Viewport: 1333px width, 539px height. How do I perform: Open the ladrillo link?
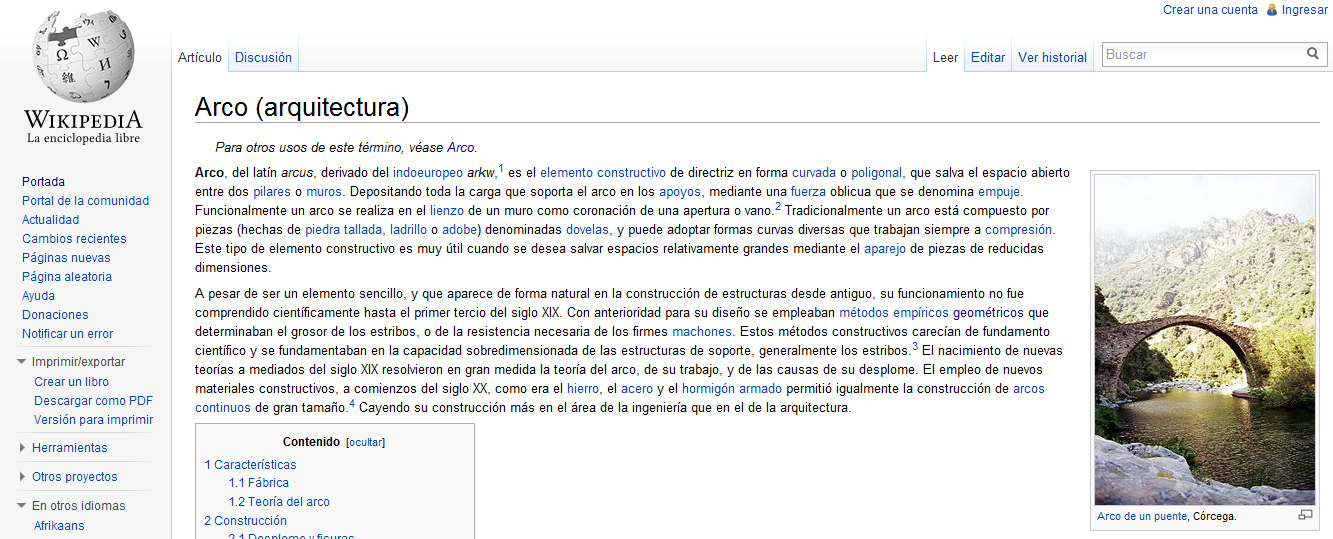click(x=408, y=230)
